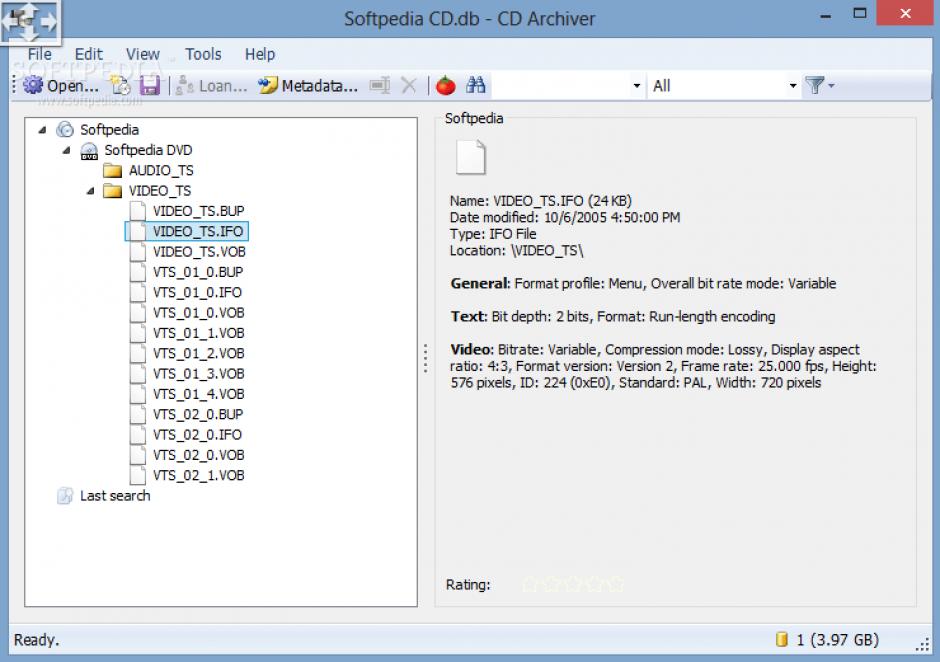The image size is (940, 662).
Task: Select file VTS_01_1.VOB
Action: pos(198,333)
